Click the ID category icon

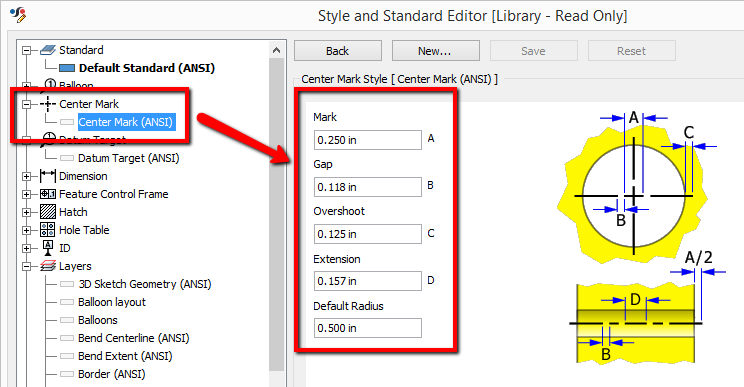pos(48,248)
